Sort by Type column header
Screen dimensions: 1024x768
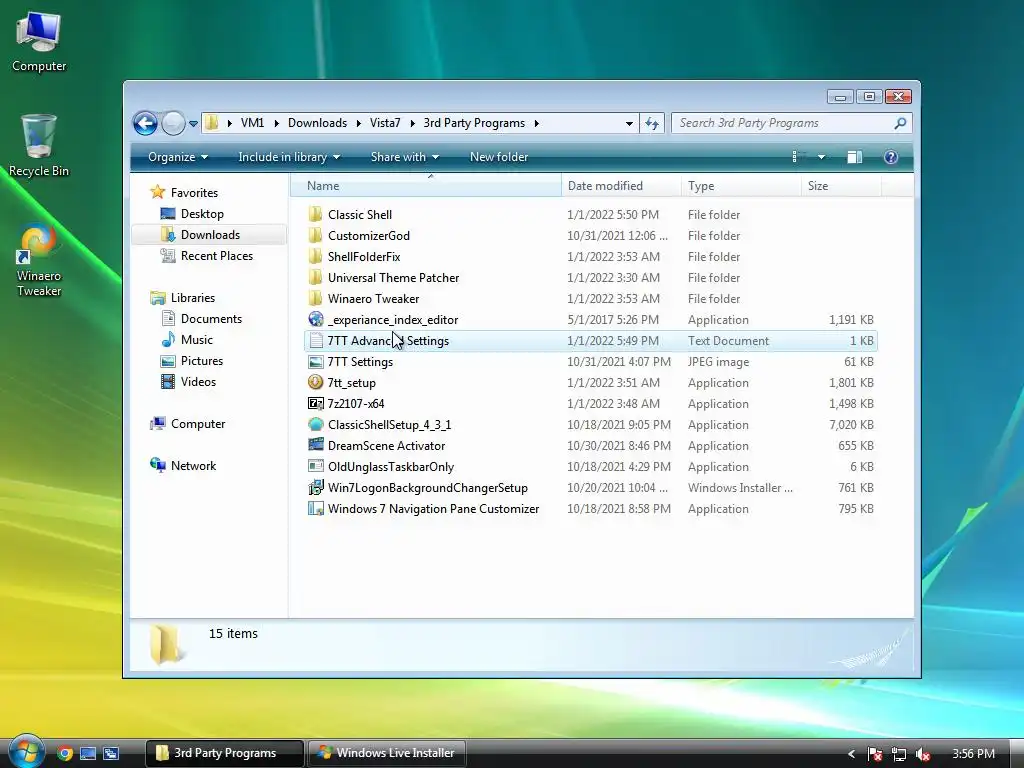[741, 185]
